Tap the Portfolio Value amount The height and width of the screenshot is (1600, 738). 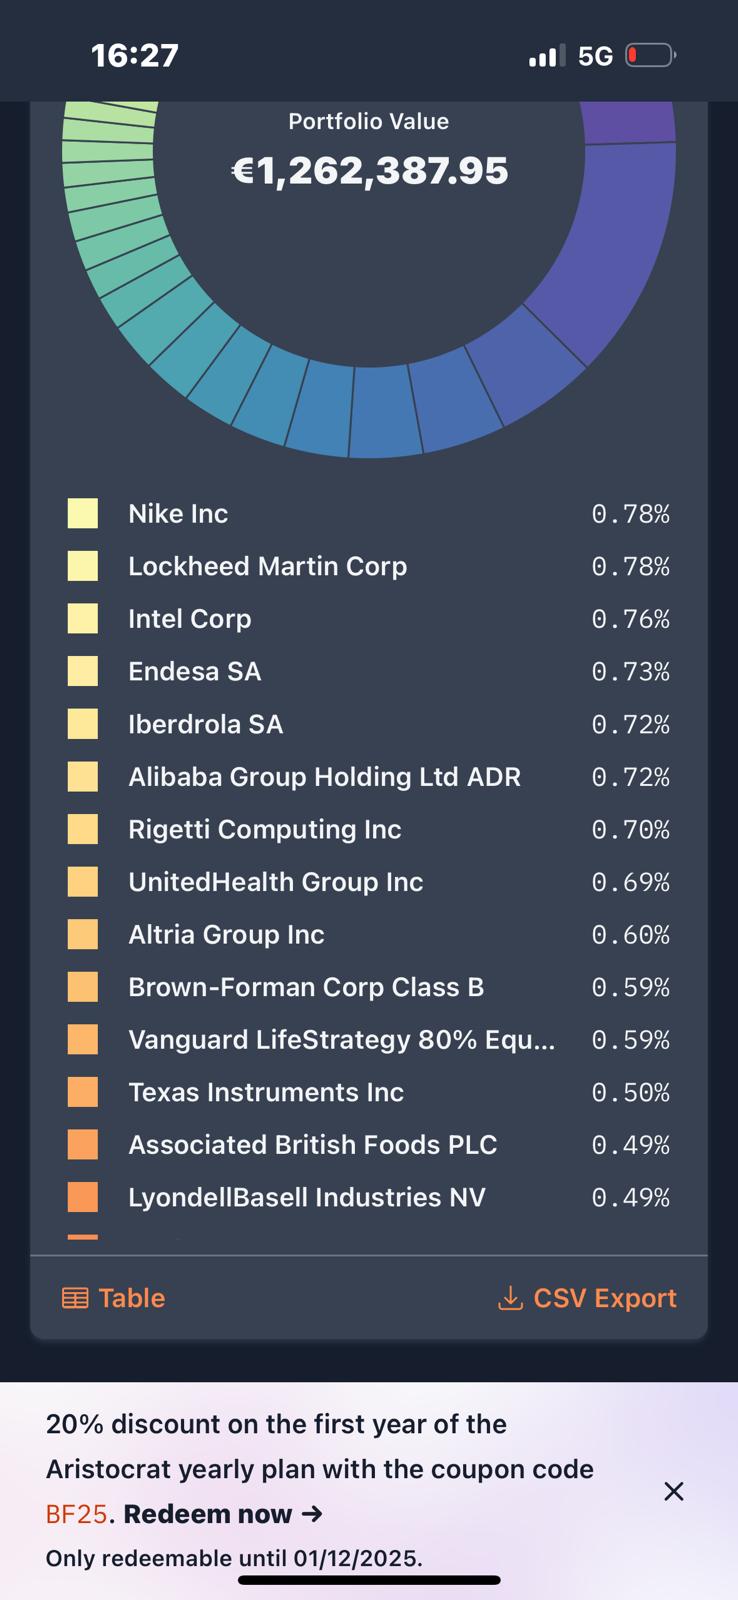click(x=370, y=171)
